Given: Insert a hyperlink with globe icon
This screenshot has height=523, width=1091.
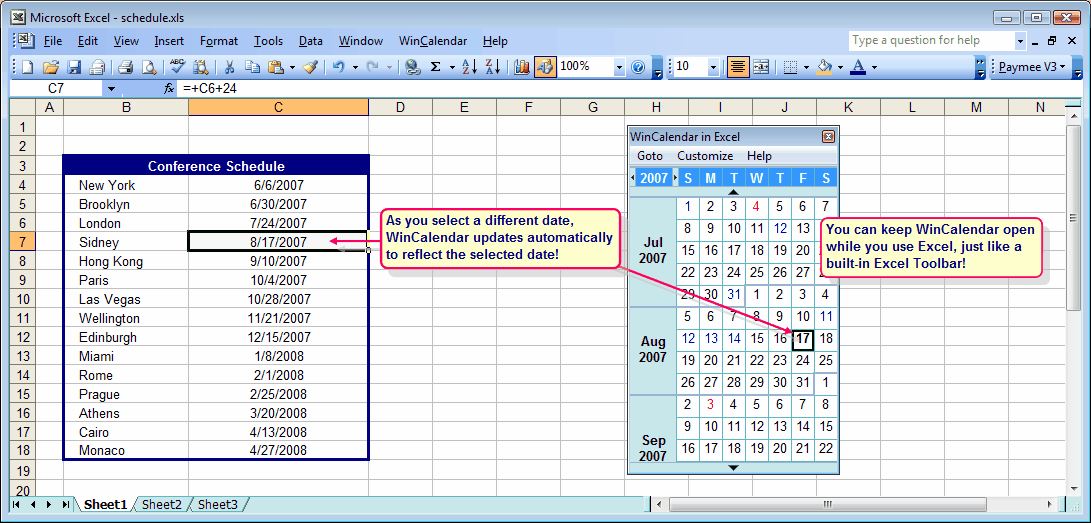Looking at the screenshot, I should tap(413, 67).
